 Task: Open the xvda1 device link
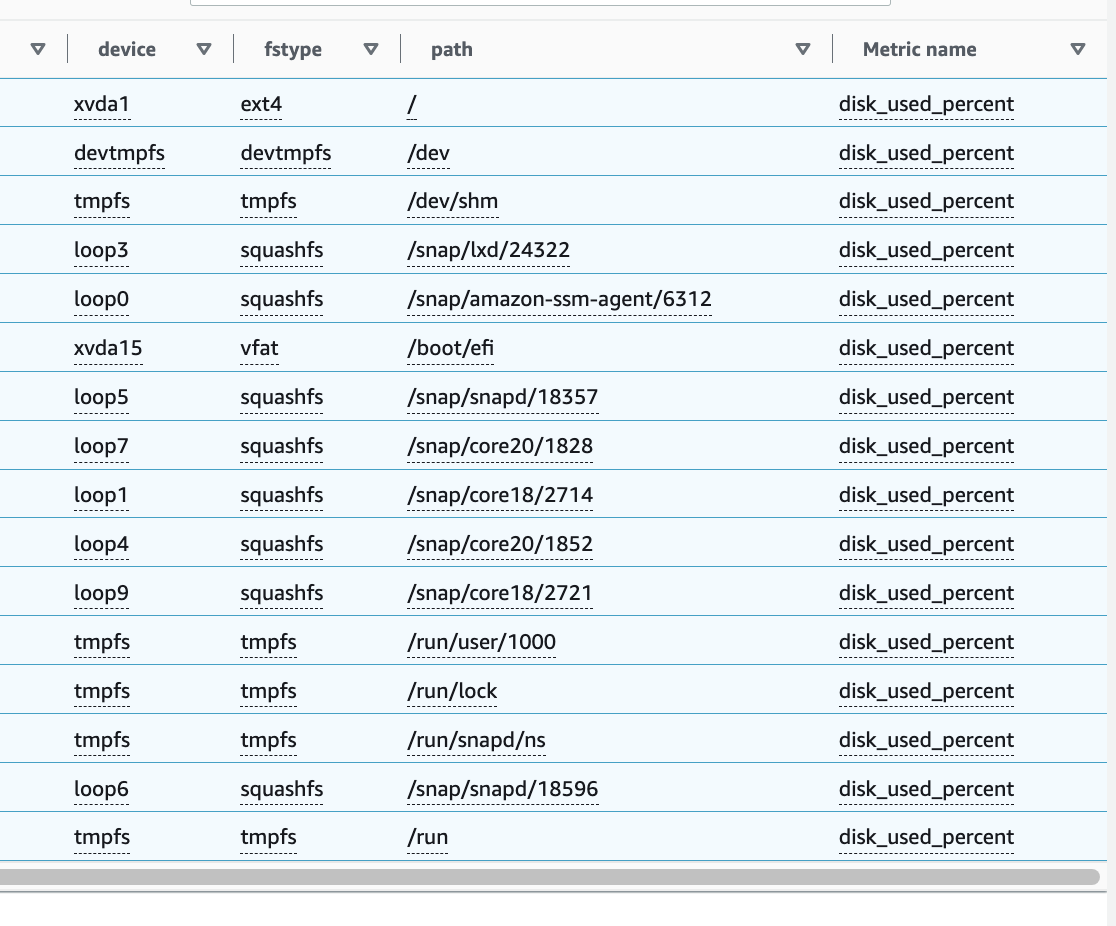pyautogui.click(x=102, y=103)
